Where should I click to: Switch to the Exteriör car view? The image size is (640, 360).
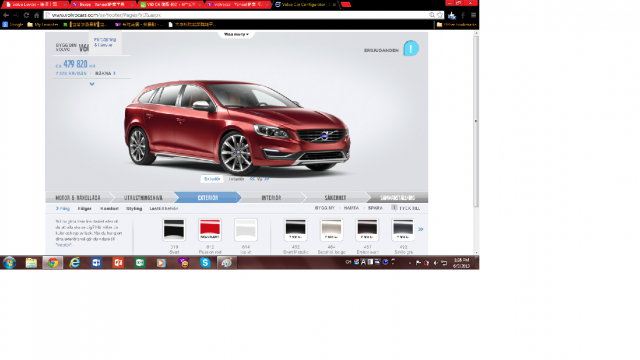tap(212, 179)
